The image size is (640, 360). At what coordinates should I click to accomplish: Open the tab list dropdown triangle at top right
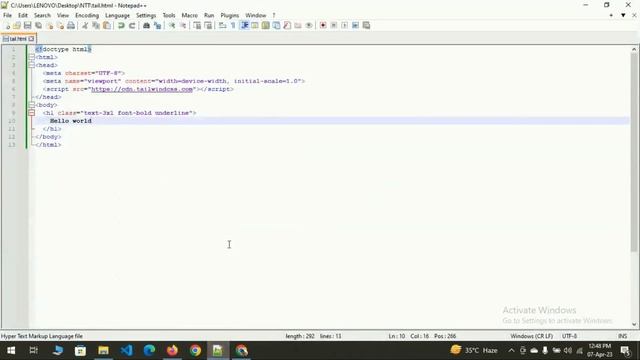click(x=623, y=15)
